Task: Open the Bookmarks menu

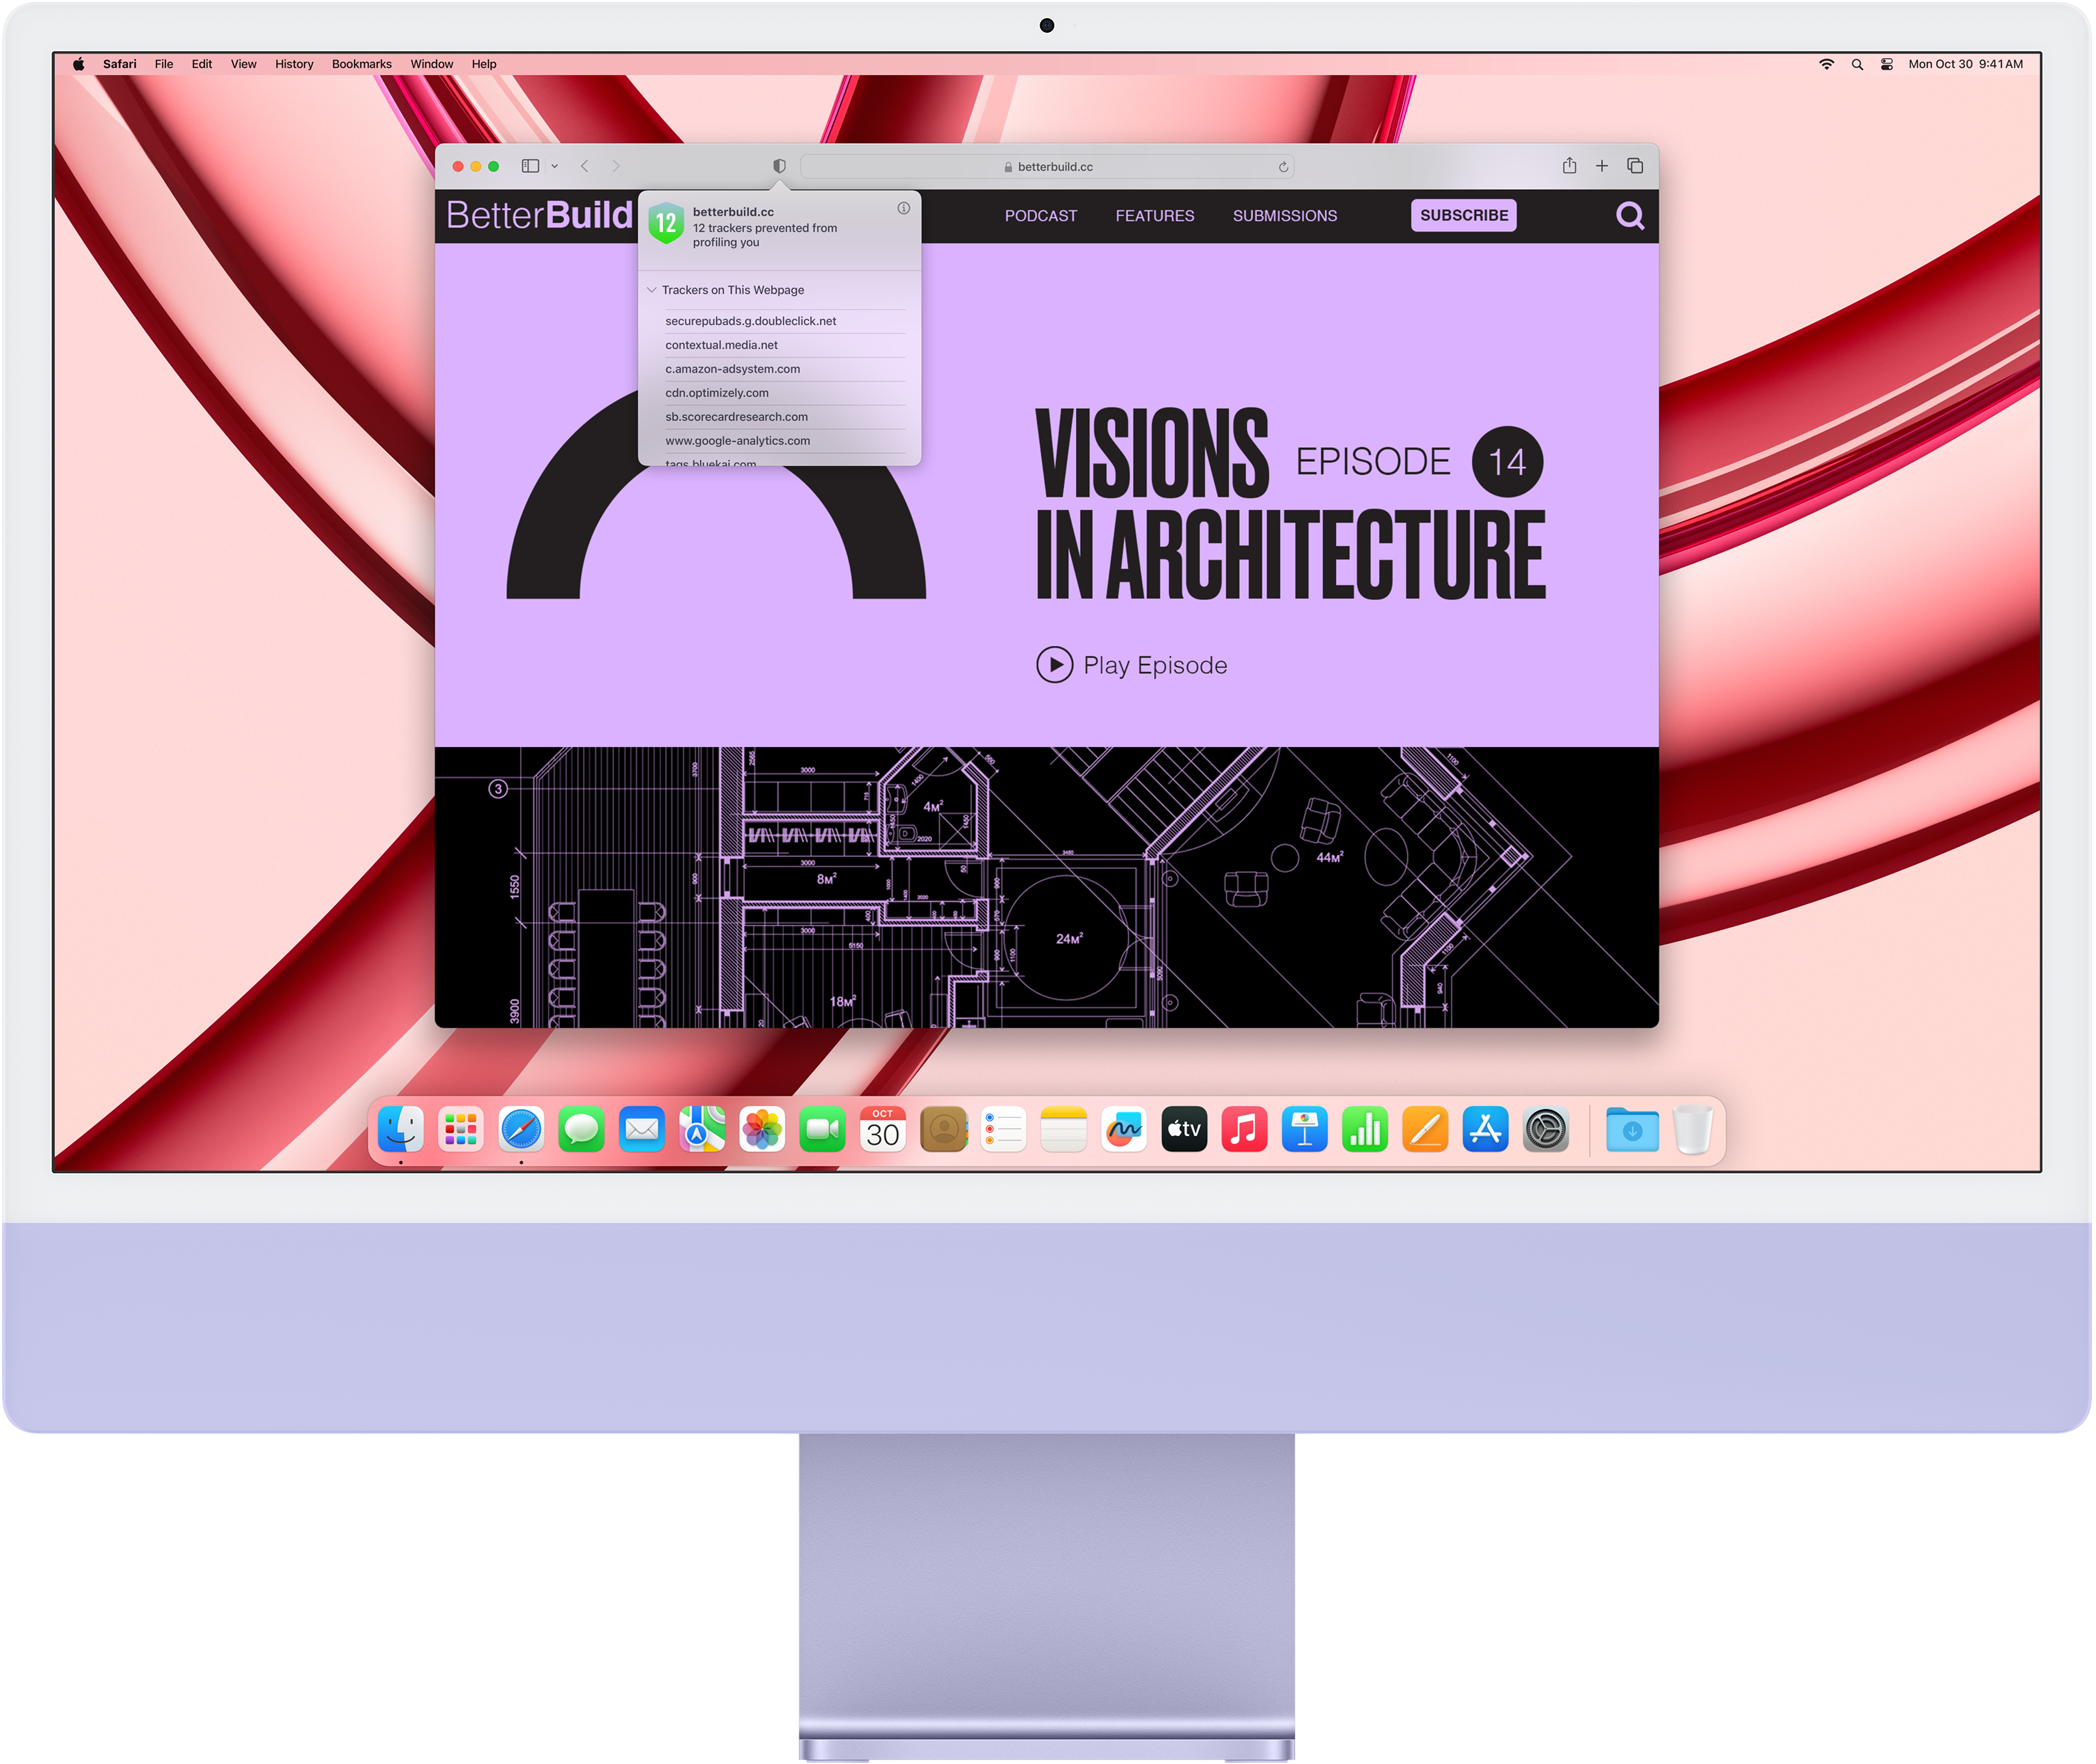Action: pos(362,64)
